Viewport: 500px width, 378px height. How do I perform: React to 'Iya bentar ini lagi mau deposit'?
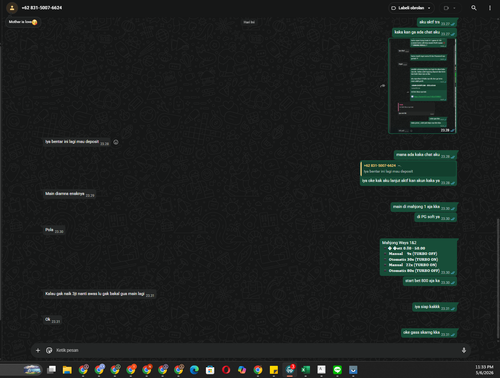(116, 142)
